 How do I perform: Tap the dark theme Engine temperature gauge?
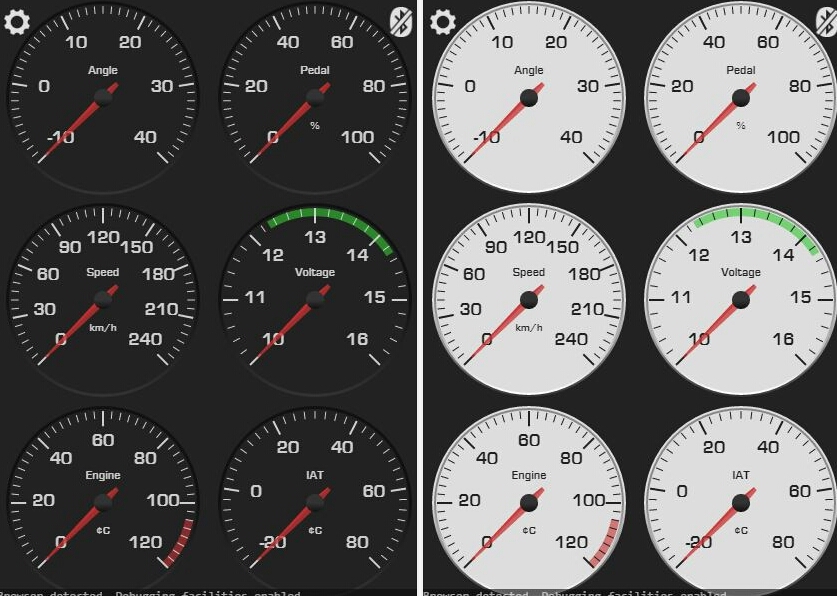[x=103, y=501]
